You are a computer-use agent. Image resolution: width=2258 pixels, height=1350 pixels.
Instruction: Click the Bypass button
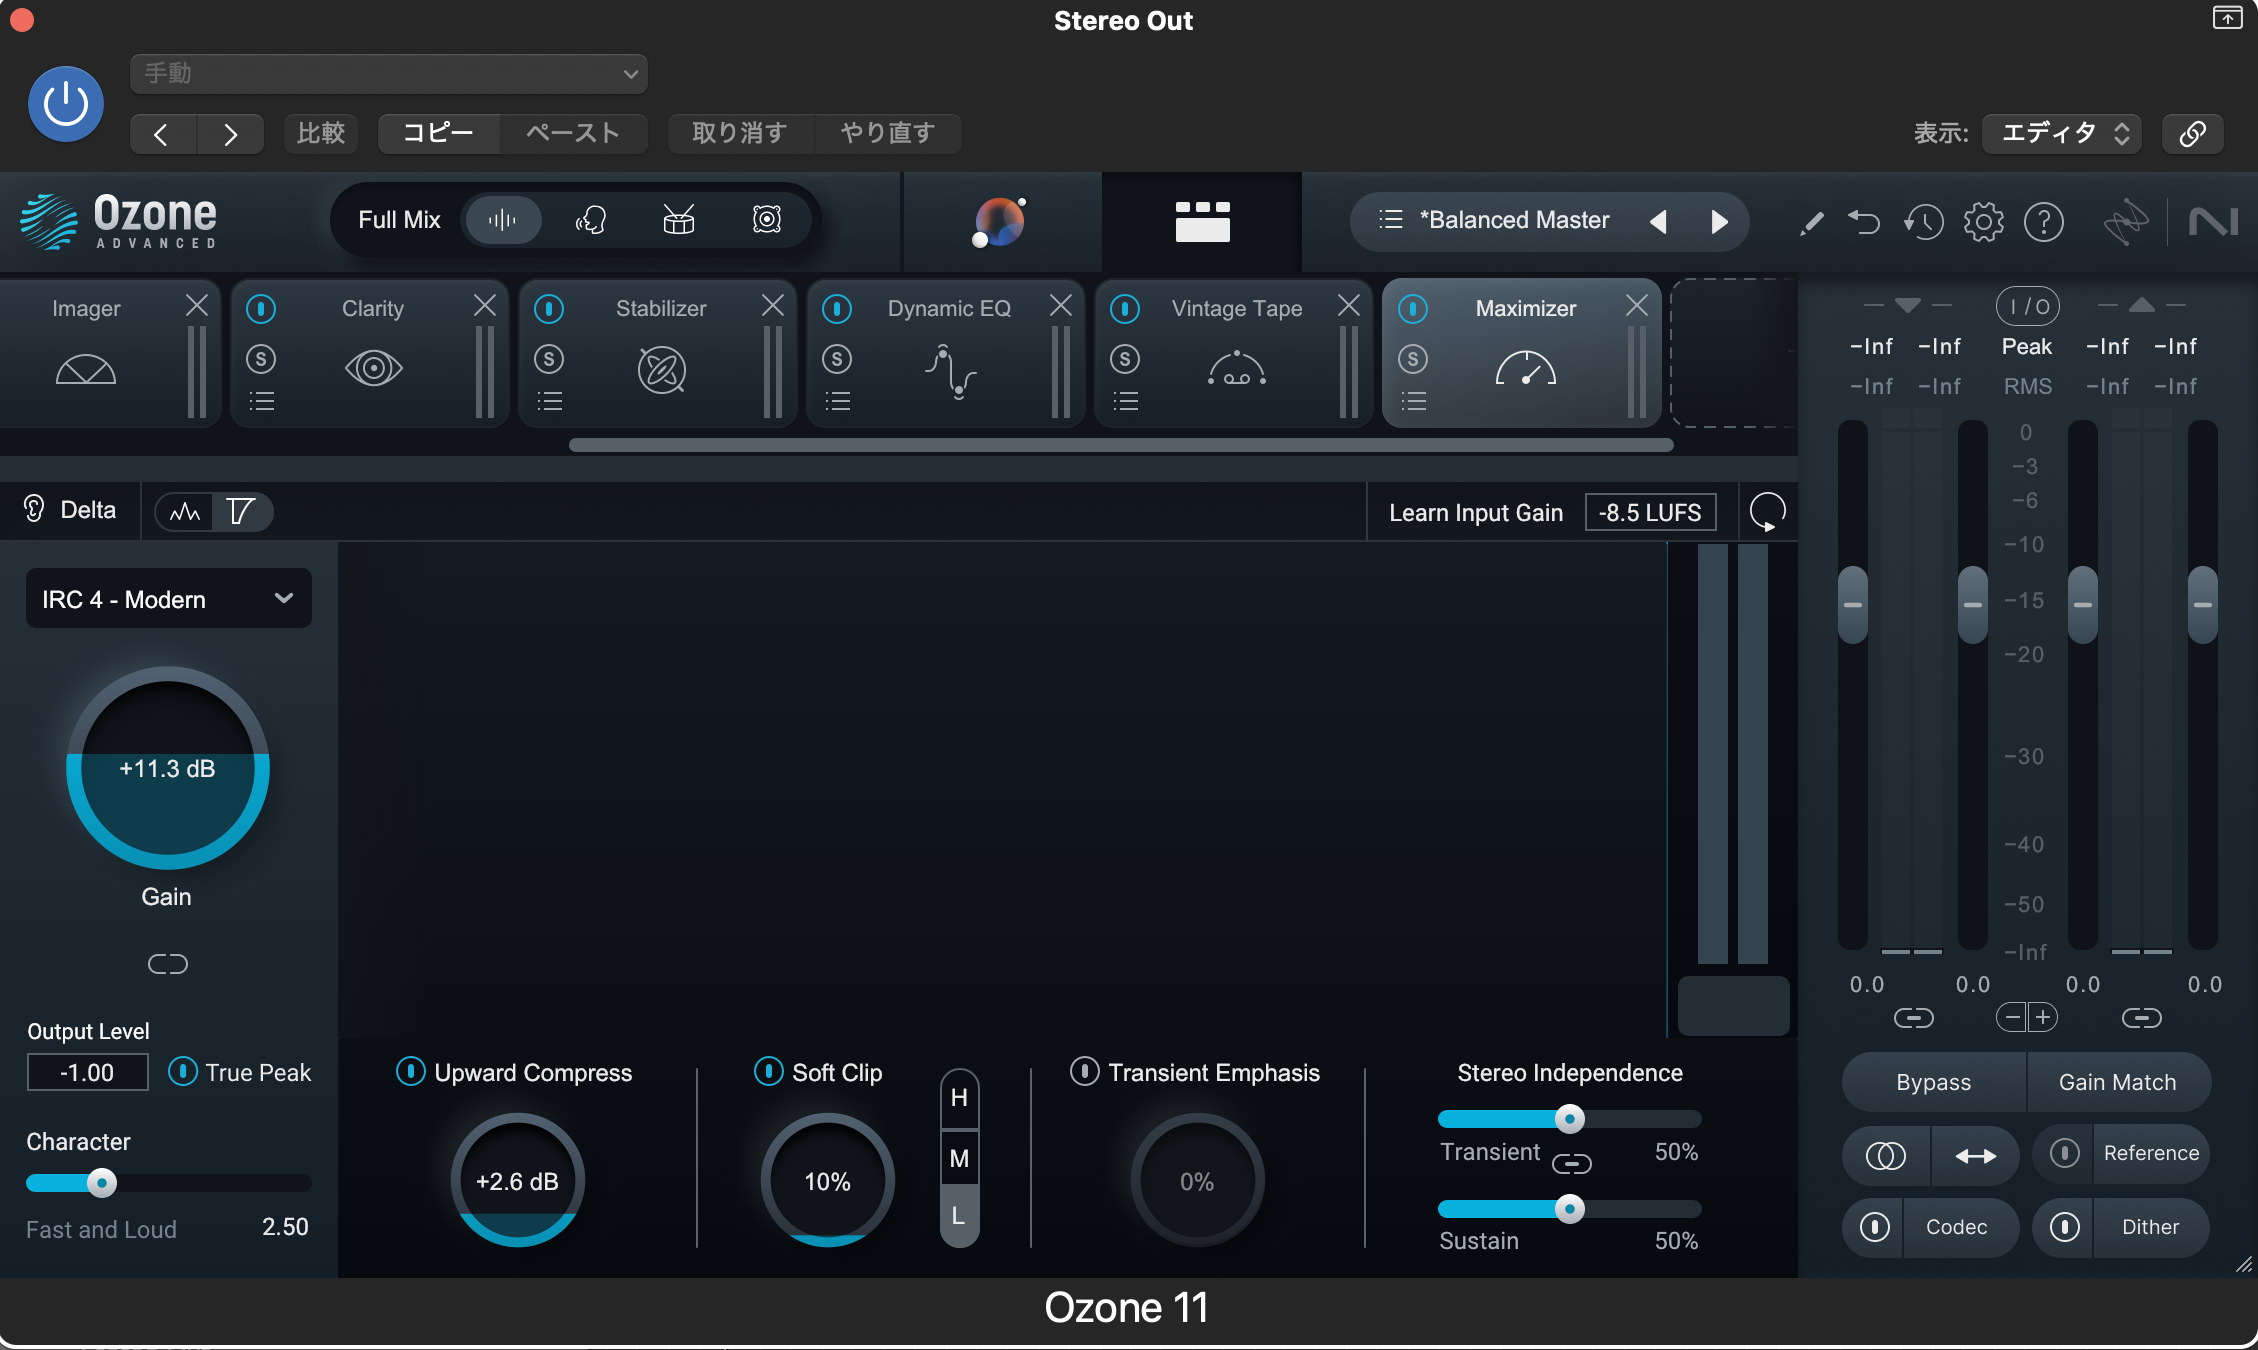click(1934, 1082)
